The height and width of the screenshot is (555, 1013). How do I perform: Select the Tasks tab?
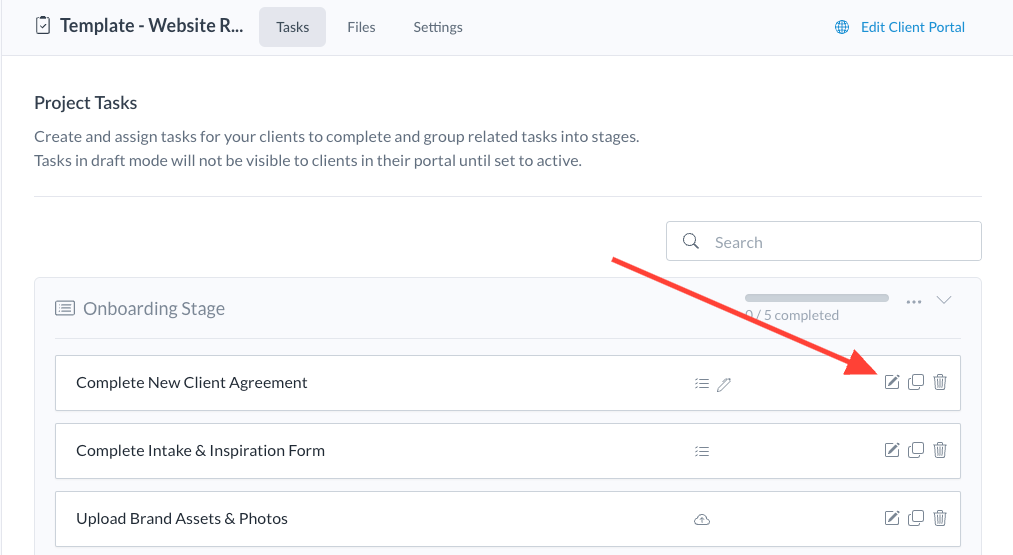point(292,27)
